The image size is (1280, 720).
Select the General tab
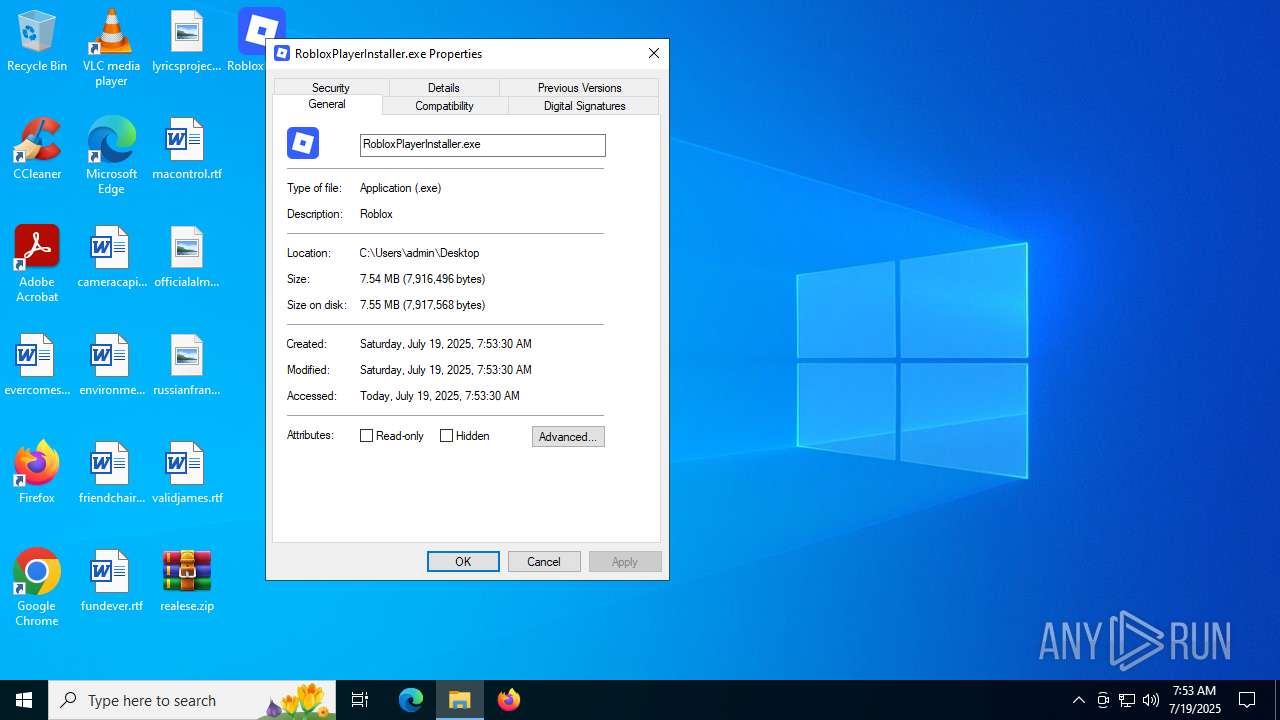coord(327,104)
